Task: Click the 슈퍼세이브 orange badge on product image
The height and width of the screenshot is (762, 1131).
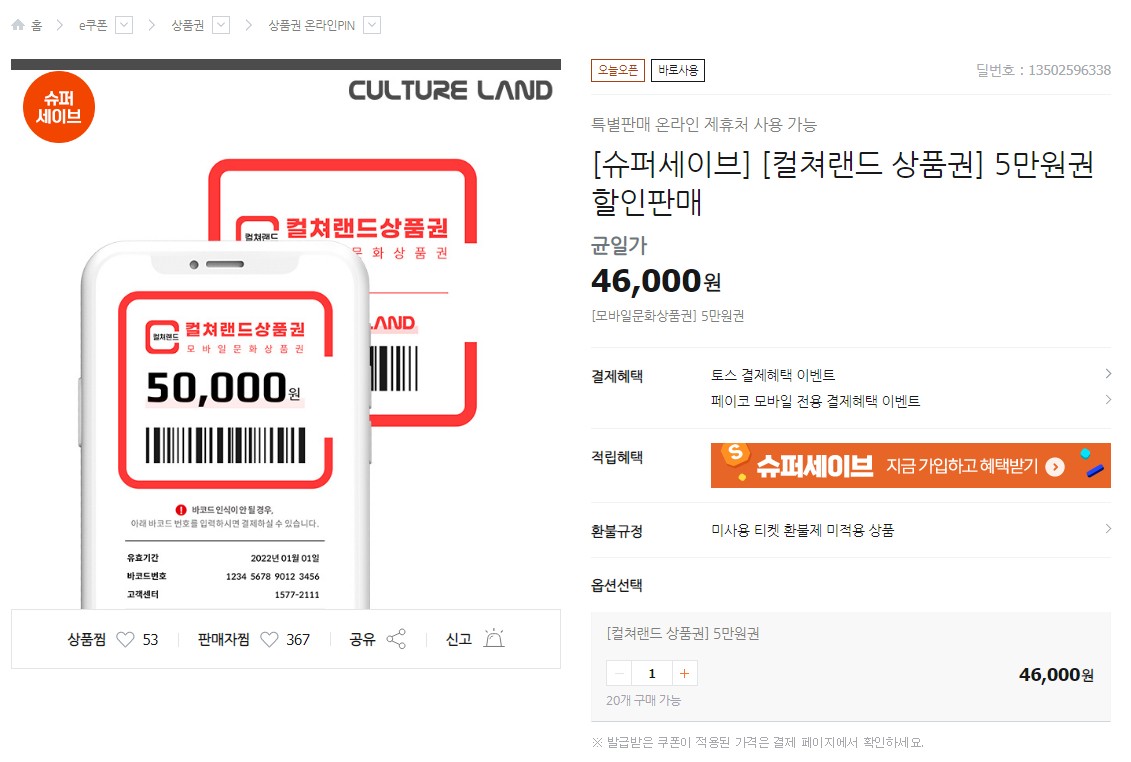Action: (x=59, y=107)
